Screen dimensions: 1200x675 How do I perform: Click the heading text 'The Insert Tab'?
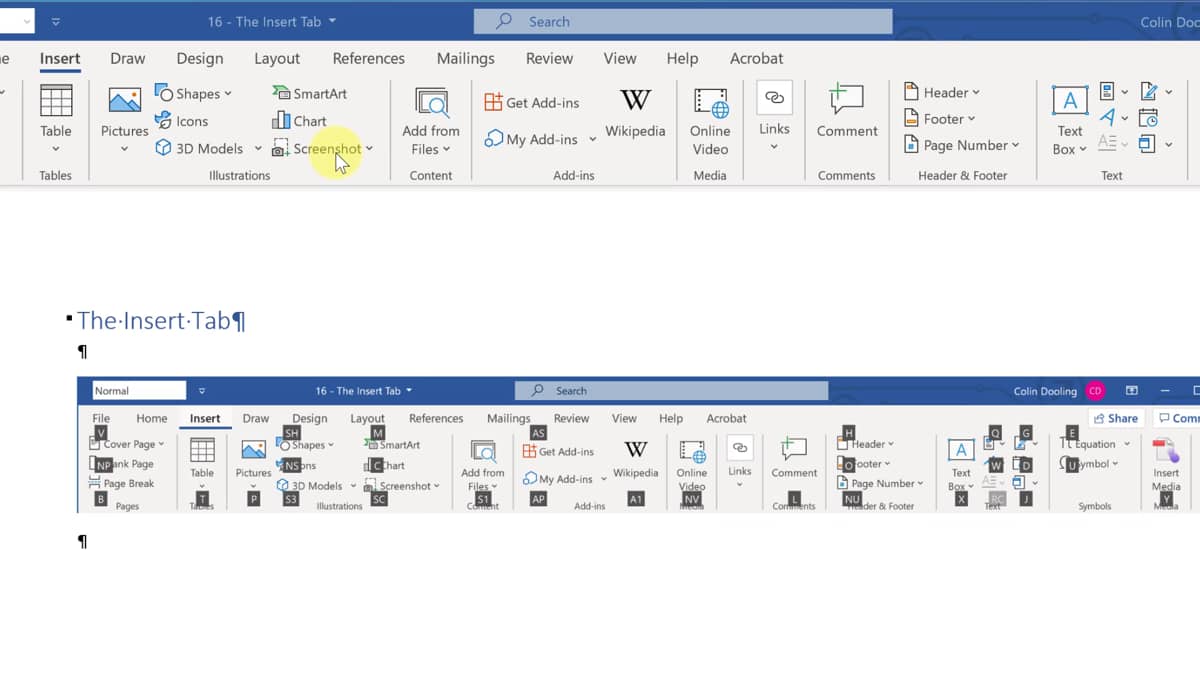click(x=154, y=320)
